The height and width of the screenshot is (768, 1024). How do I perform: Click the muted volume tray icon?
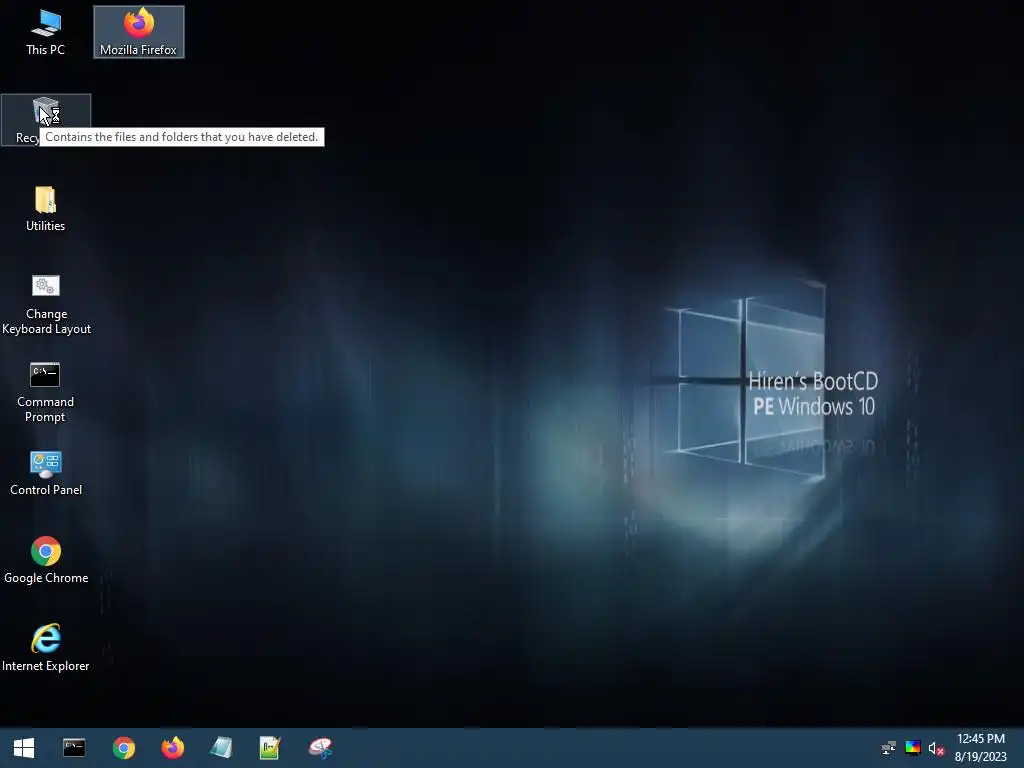point(936,748)
